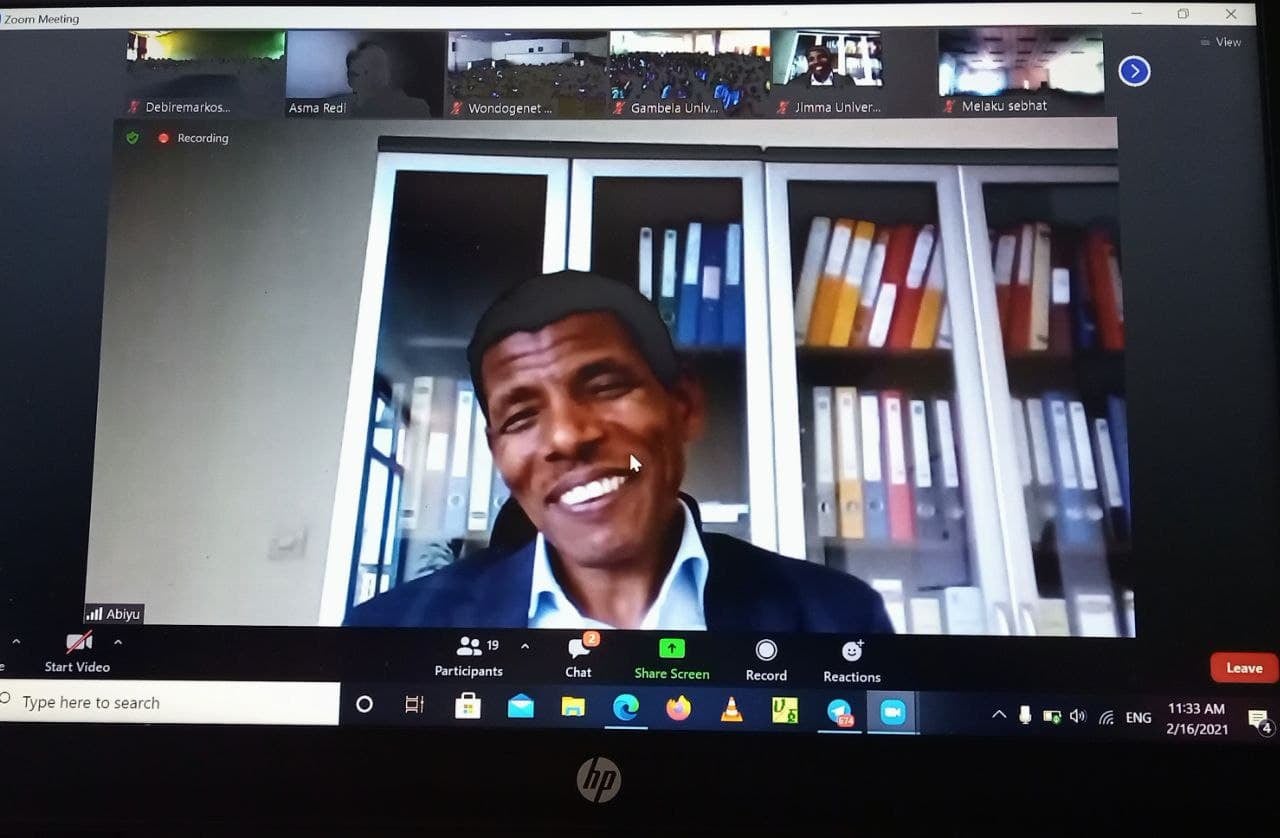The height and width of the screenshot is (838, 1280).
Task: Open the View layout menu
Action: (x=1221, y=42)
